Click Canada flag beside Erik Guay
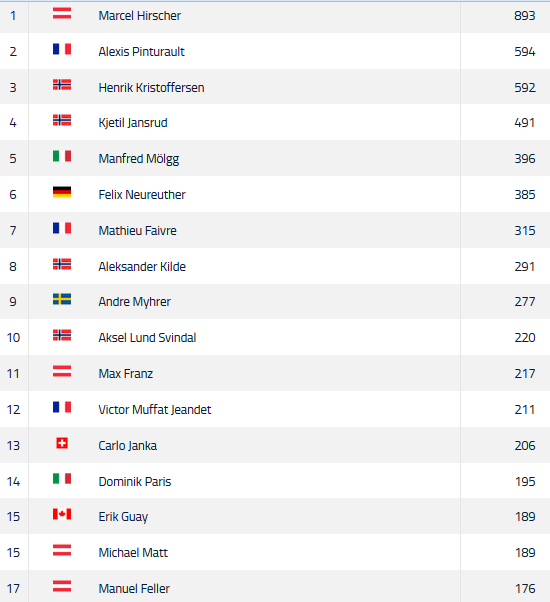550x602 pixels. point(62,514)
